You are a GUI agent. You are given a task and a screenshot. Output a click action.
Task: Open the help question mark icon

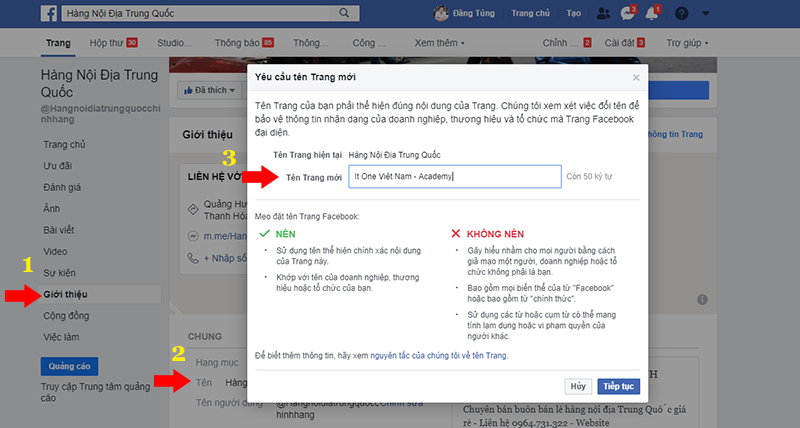682,14
